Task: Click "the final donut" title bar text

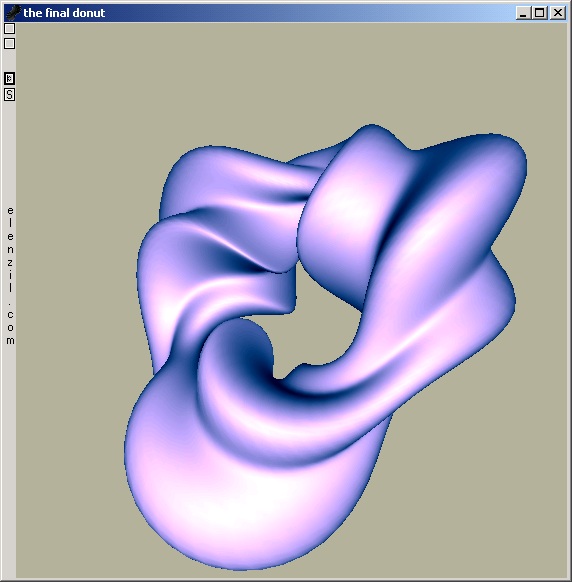Action: click(x=64, y=13)
